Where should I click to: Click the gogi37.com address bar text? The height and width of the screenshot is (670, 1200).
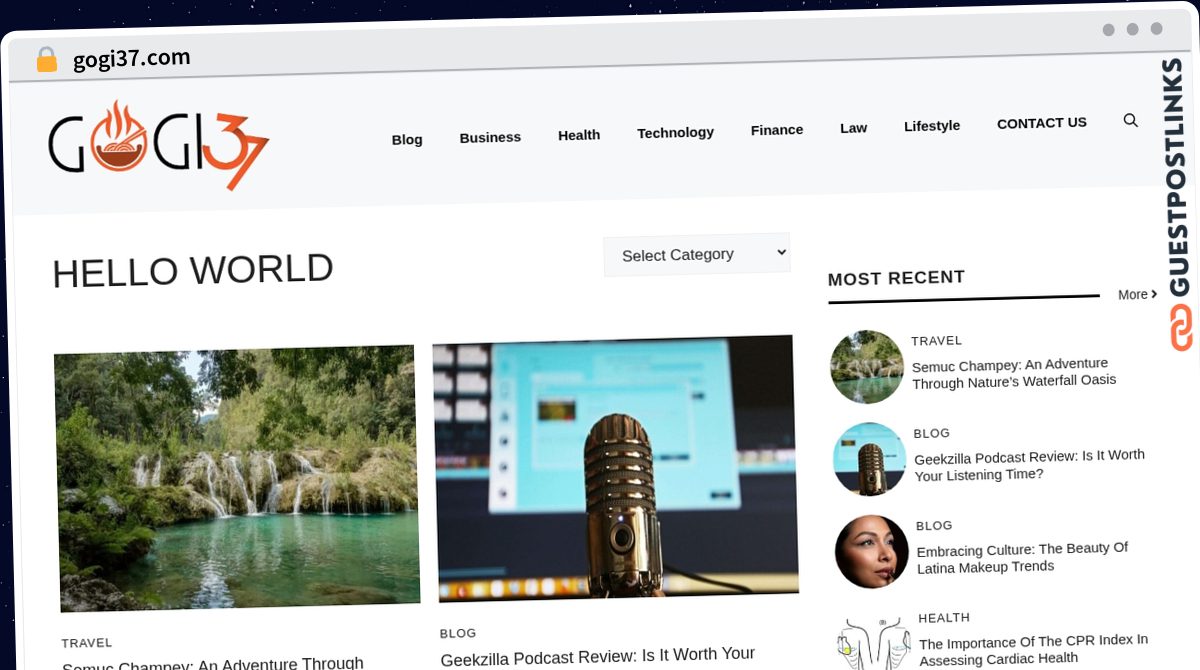(132, 59)
